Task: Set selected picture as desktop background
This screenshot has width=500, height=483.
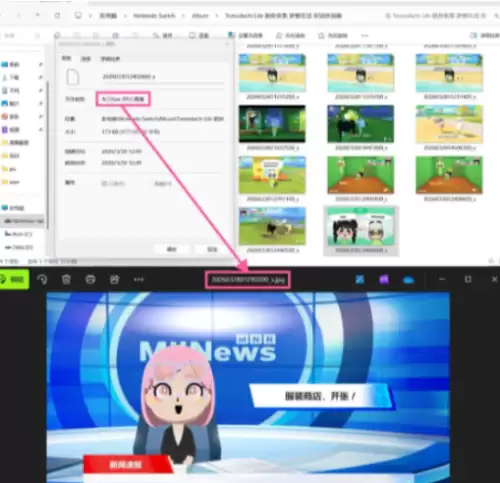Action: click(245, 35)
